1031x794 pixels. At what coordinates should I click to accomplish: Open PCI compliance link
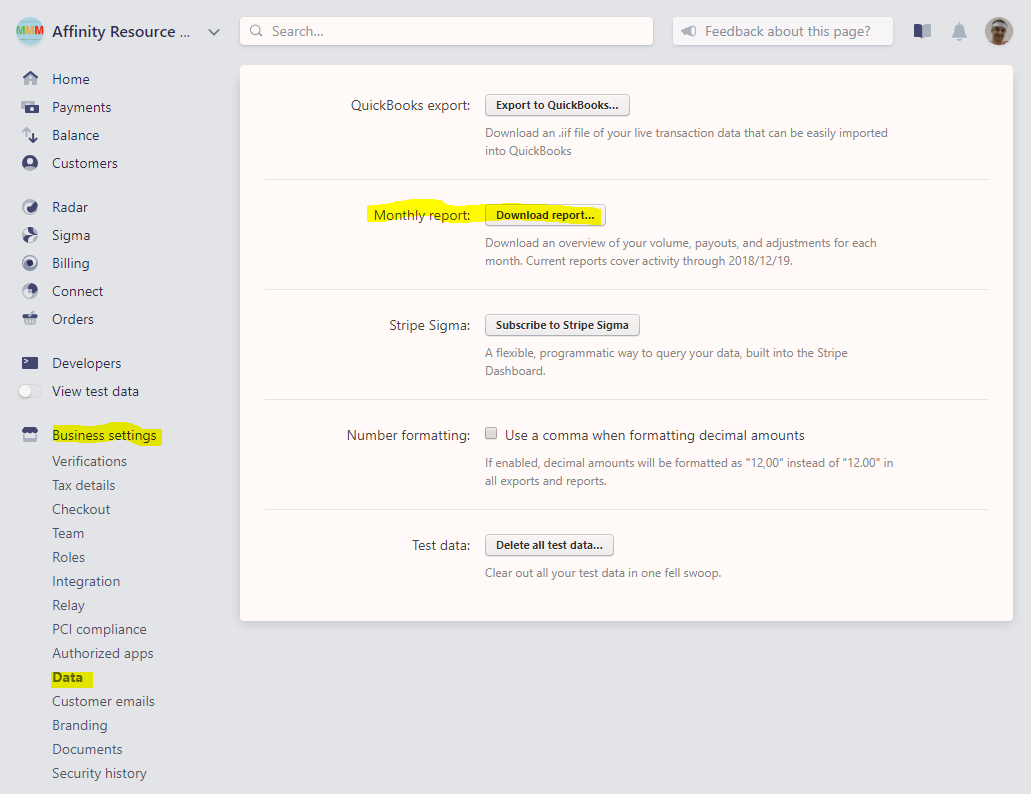tap(99, 630)
